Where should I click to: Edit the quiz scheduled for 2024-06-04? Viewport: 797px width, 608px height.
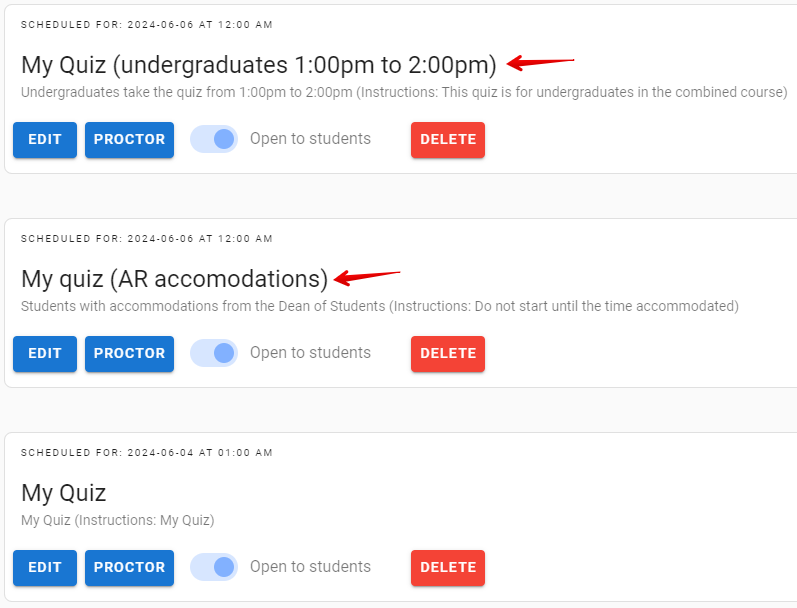click(45, 568)
